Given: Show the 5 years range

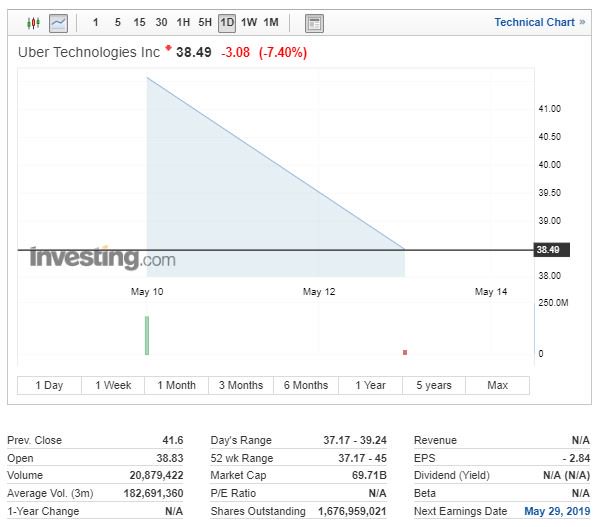Looking at the screenshot, I should click(x=434, y=385).
